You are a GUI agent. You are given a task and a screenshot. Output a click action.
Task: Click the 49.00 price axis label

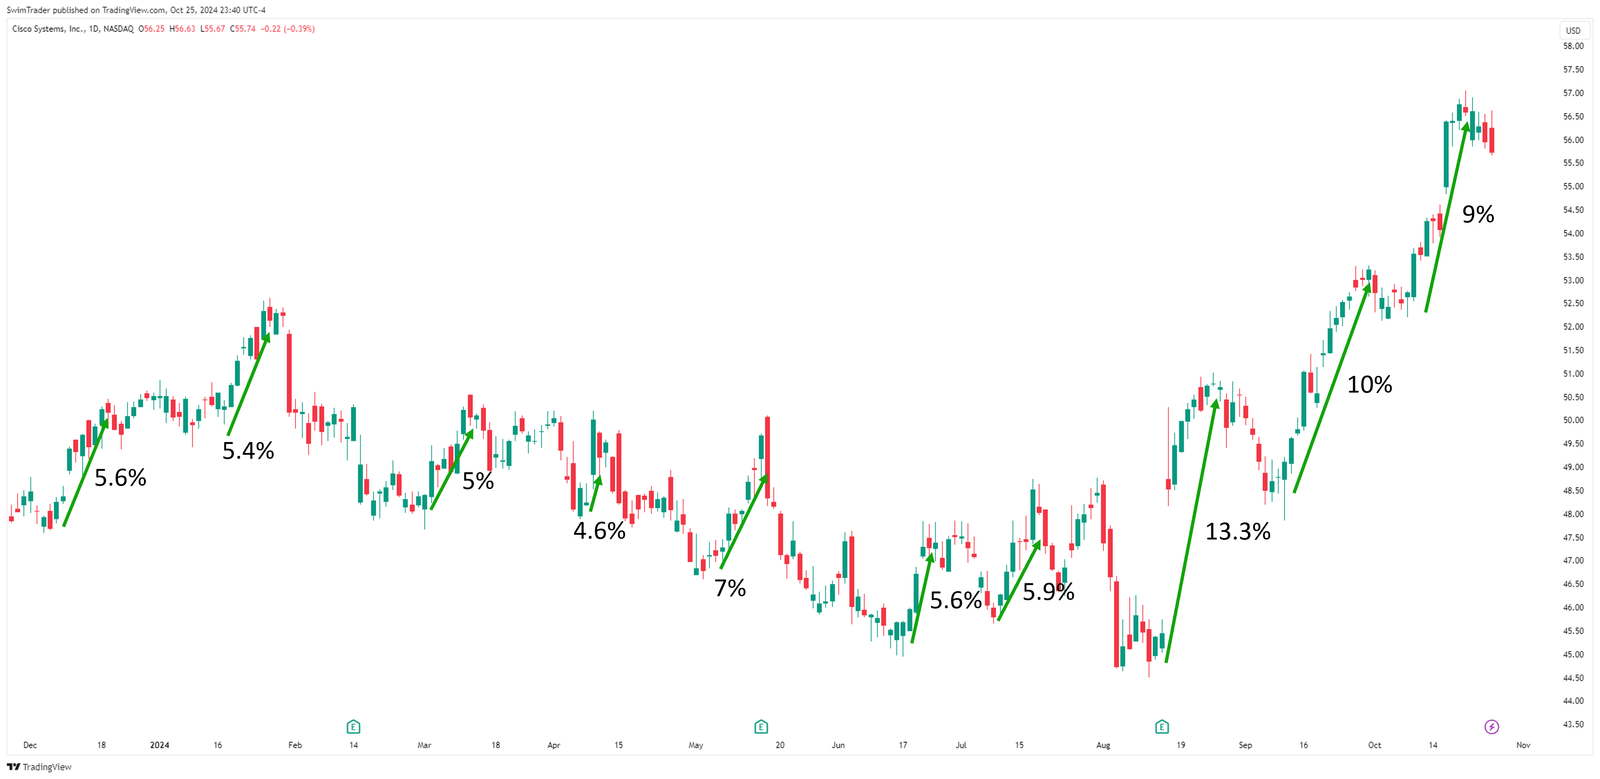[x=1573, y=467]
